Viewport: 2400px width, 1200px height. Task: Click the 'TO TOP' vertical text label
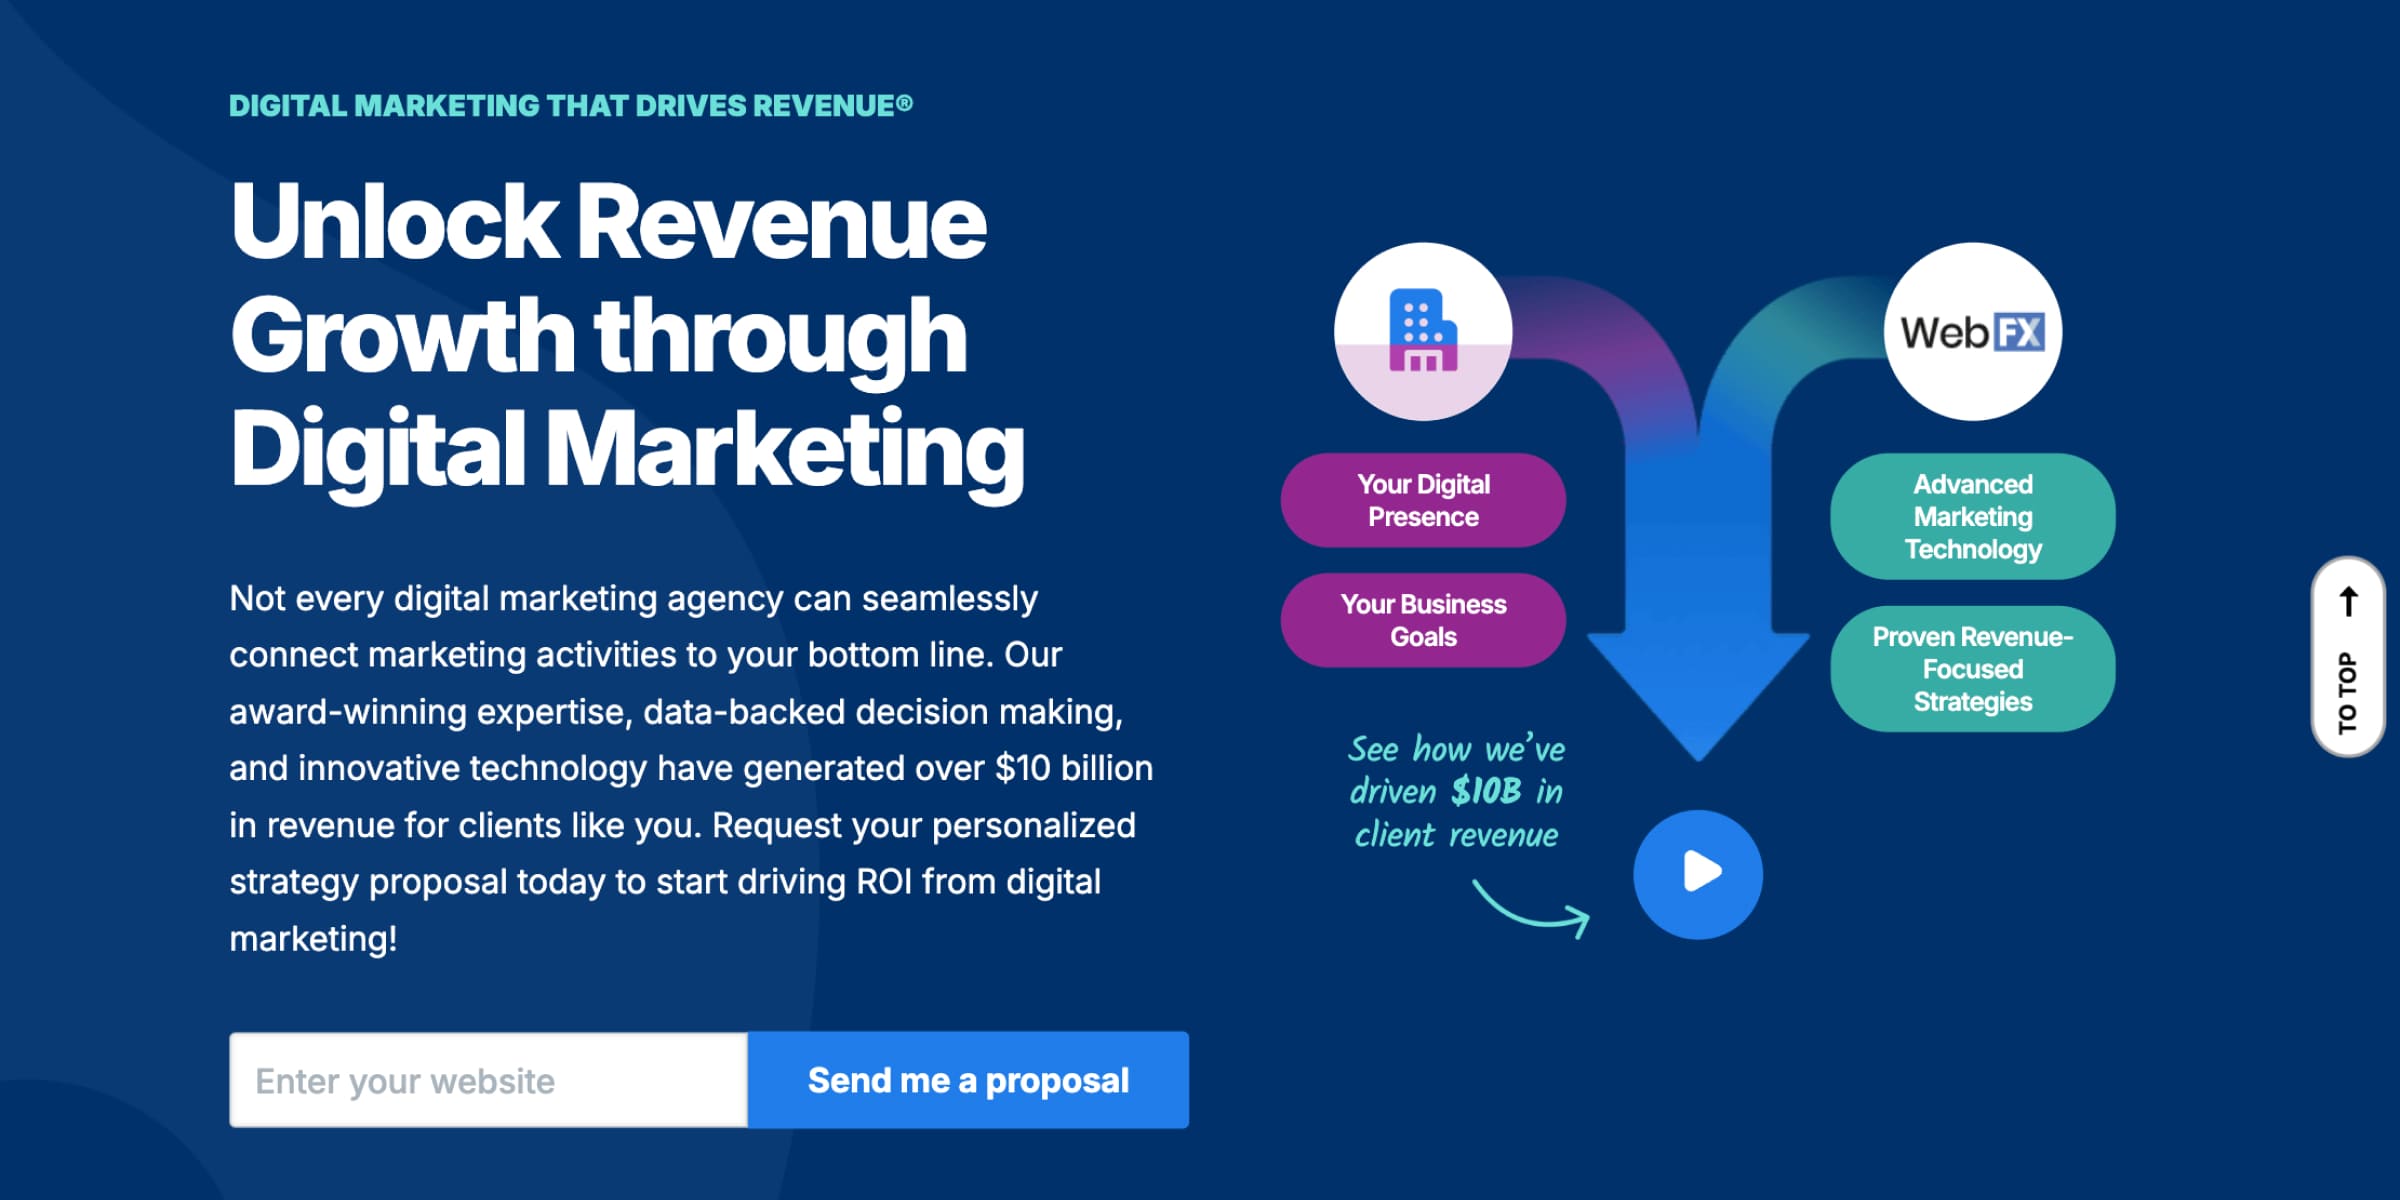point(2347,692)
